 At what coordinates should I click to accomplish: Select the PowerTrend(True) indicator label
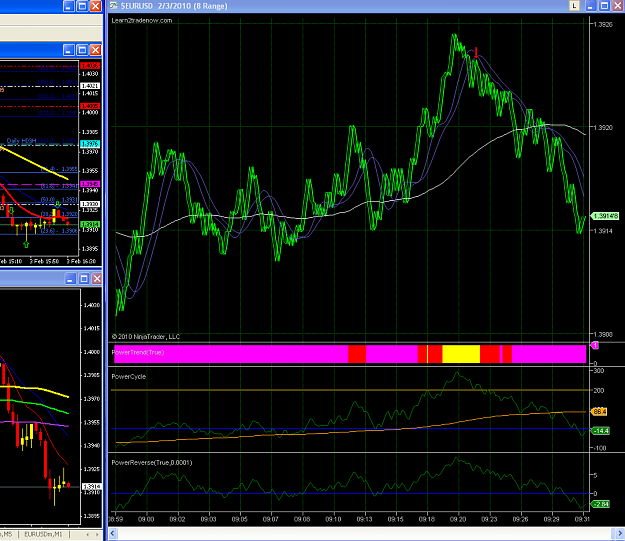(138, 352)
